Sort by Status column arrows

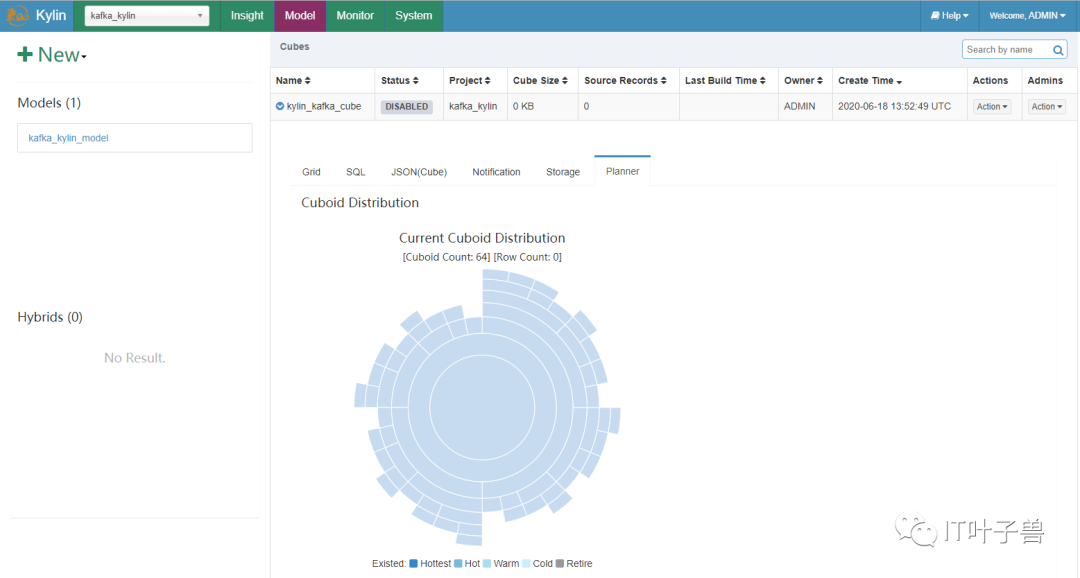tap(415, 81)
